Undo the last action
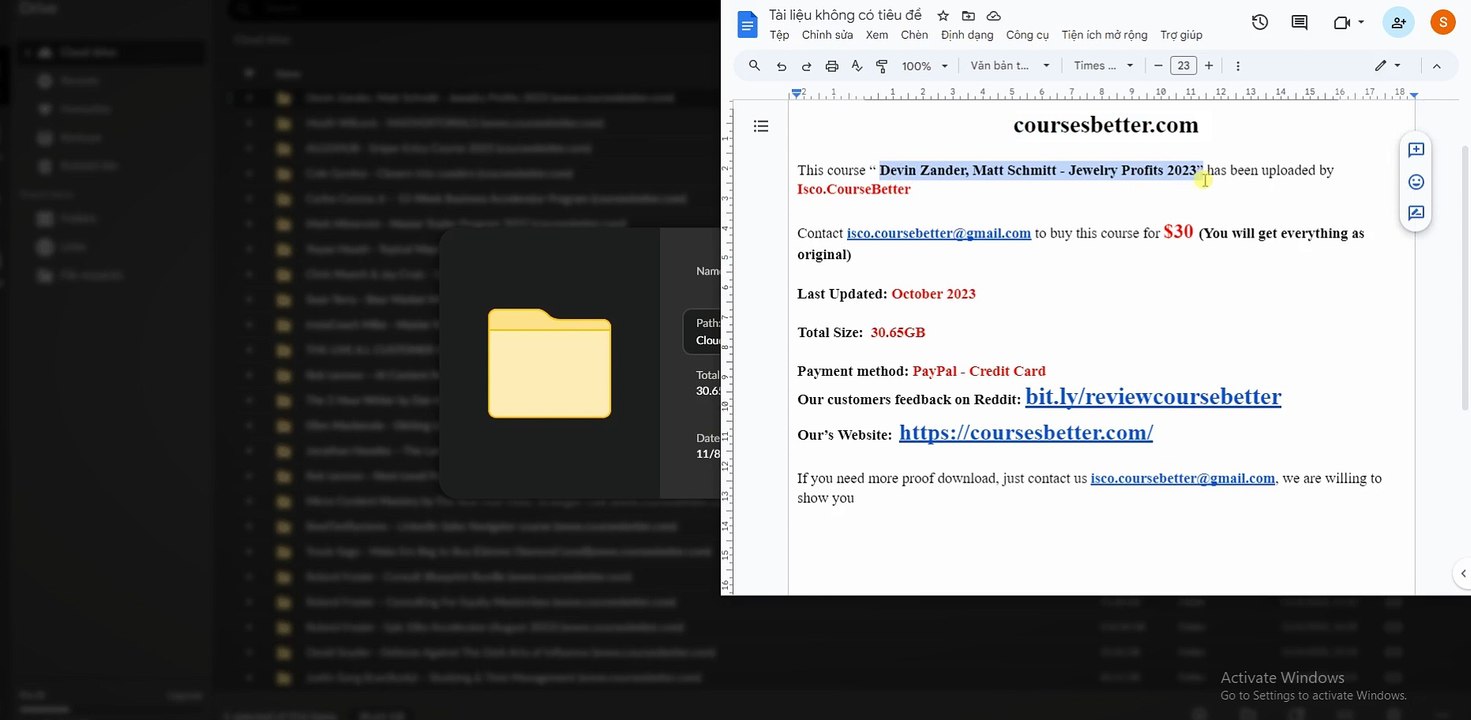This screenshot has height=720, width=1471. 781,66
